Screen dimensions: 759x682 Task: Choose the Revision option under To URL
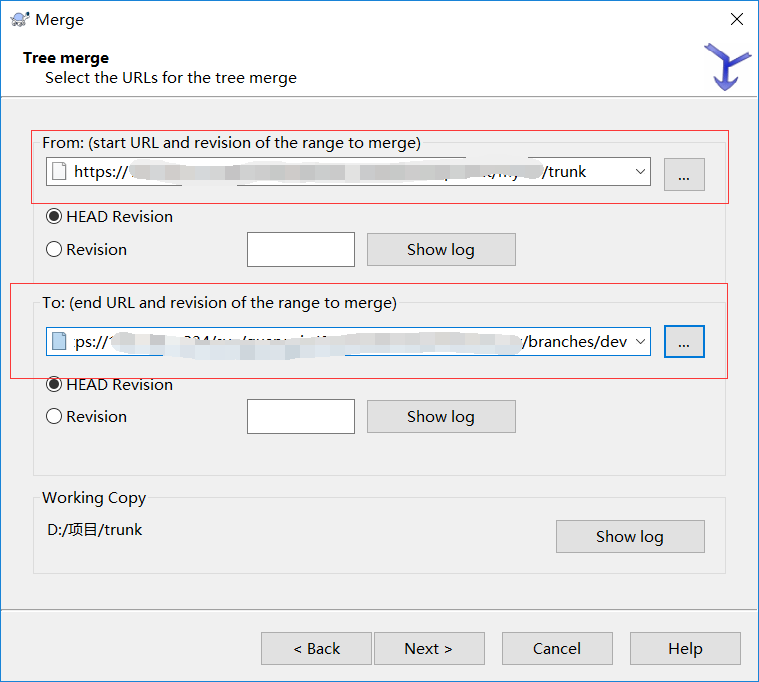54,416
